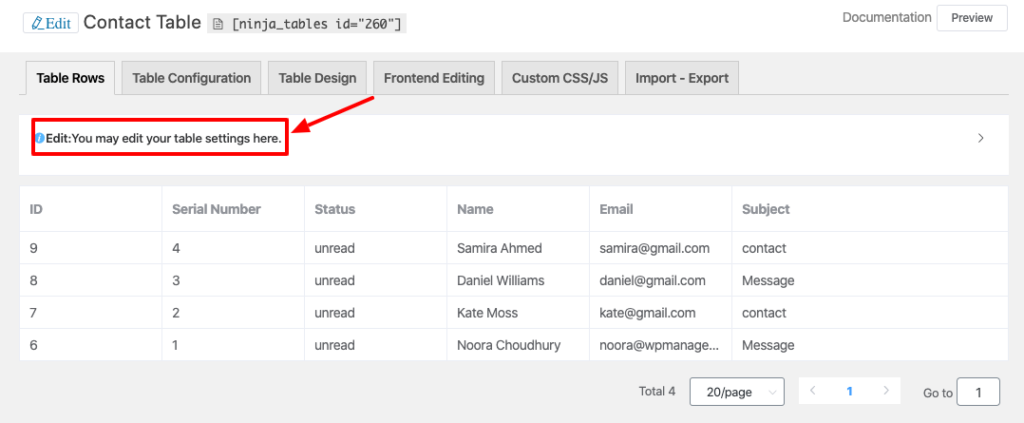Click the Go to page input field
Screen dimensions: 1024x423
coord(977,392)
